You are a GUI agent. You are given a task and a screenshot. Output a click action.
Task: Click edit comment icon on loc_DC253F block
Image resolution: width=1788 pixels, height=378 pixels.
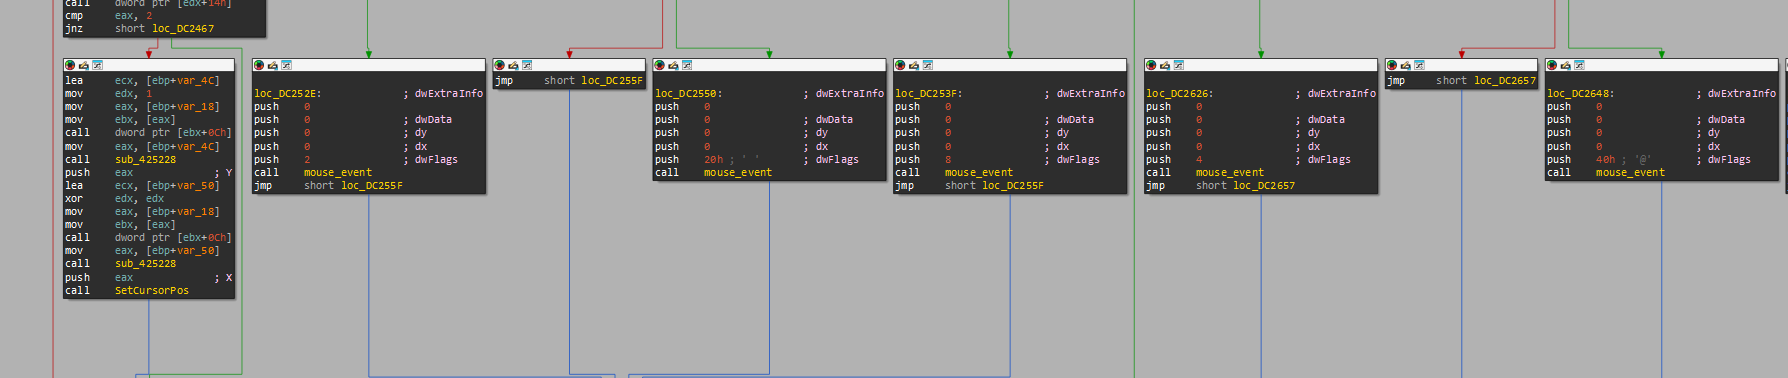pos(913,65)
